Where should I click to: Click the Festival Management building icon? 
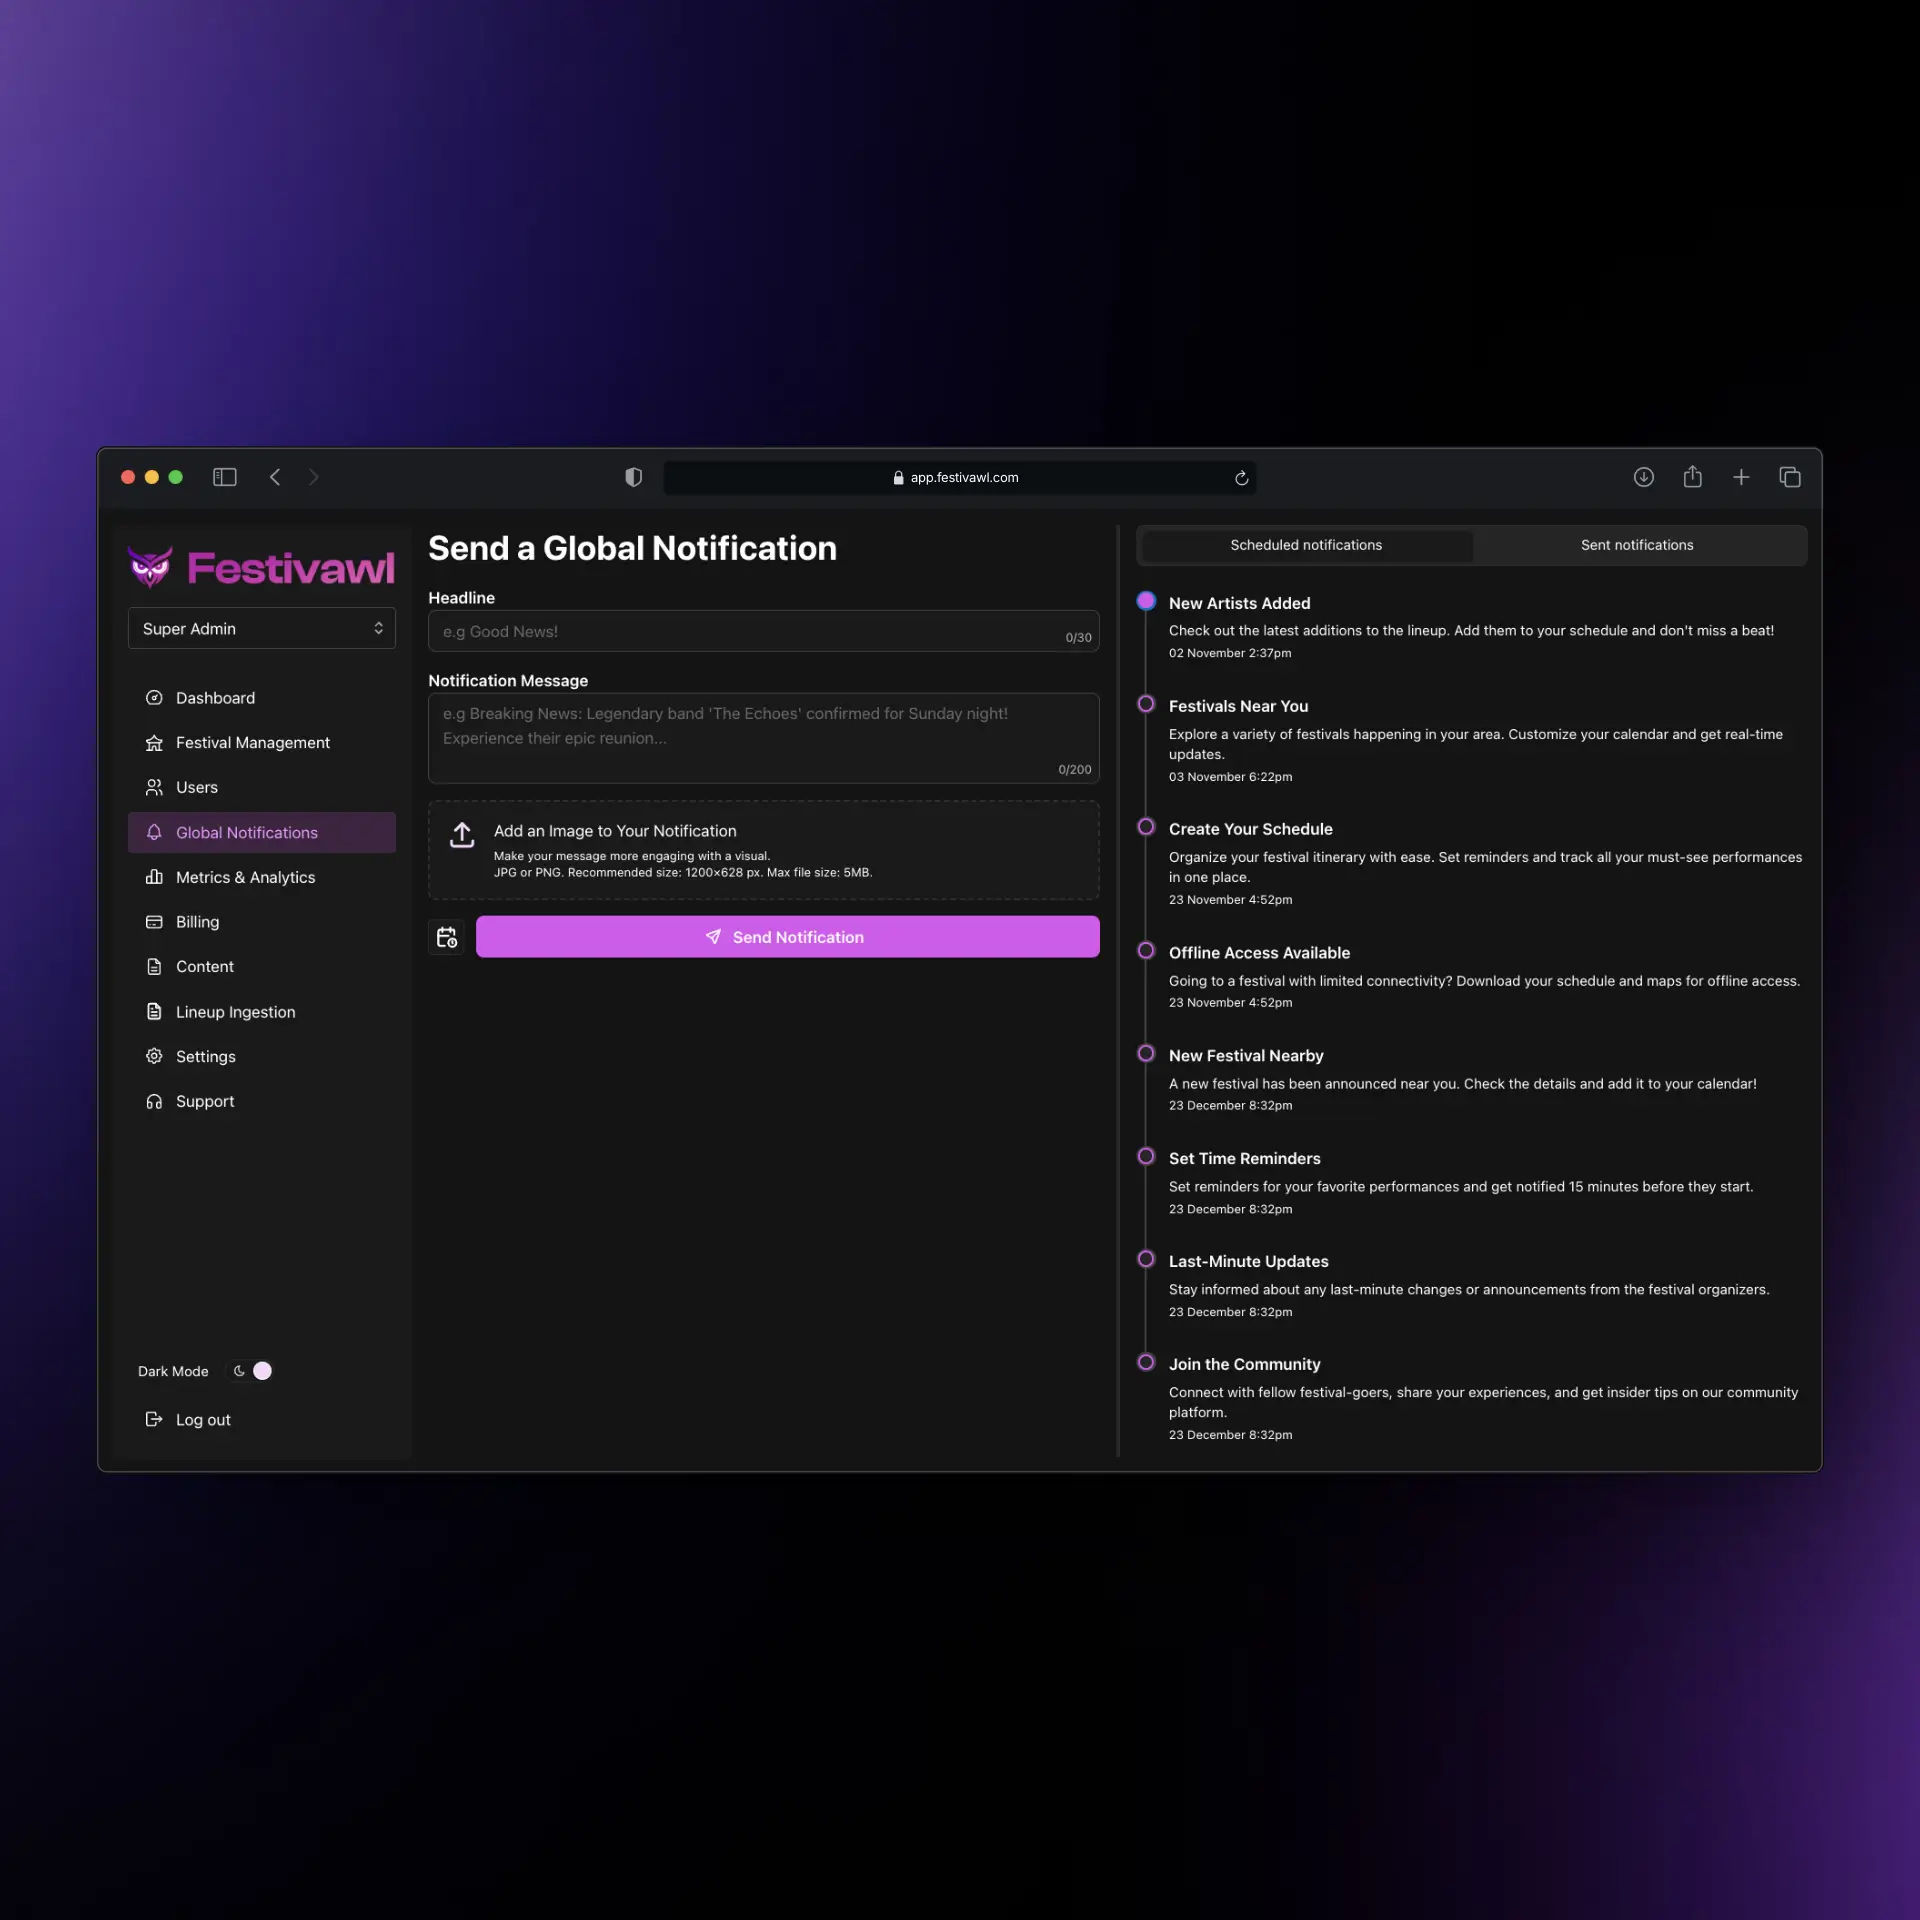click(x=154, y=742)
